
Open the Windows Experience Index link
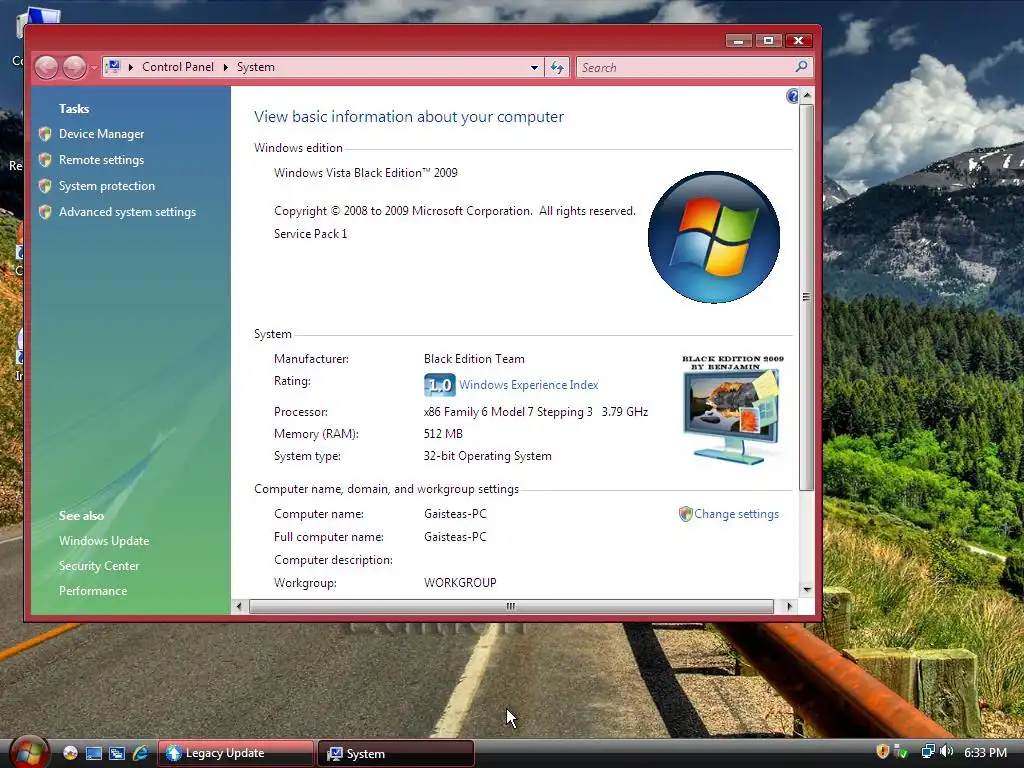528,385
